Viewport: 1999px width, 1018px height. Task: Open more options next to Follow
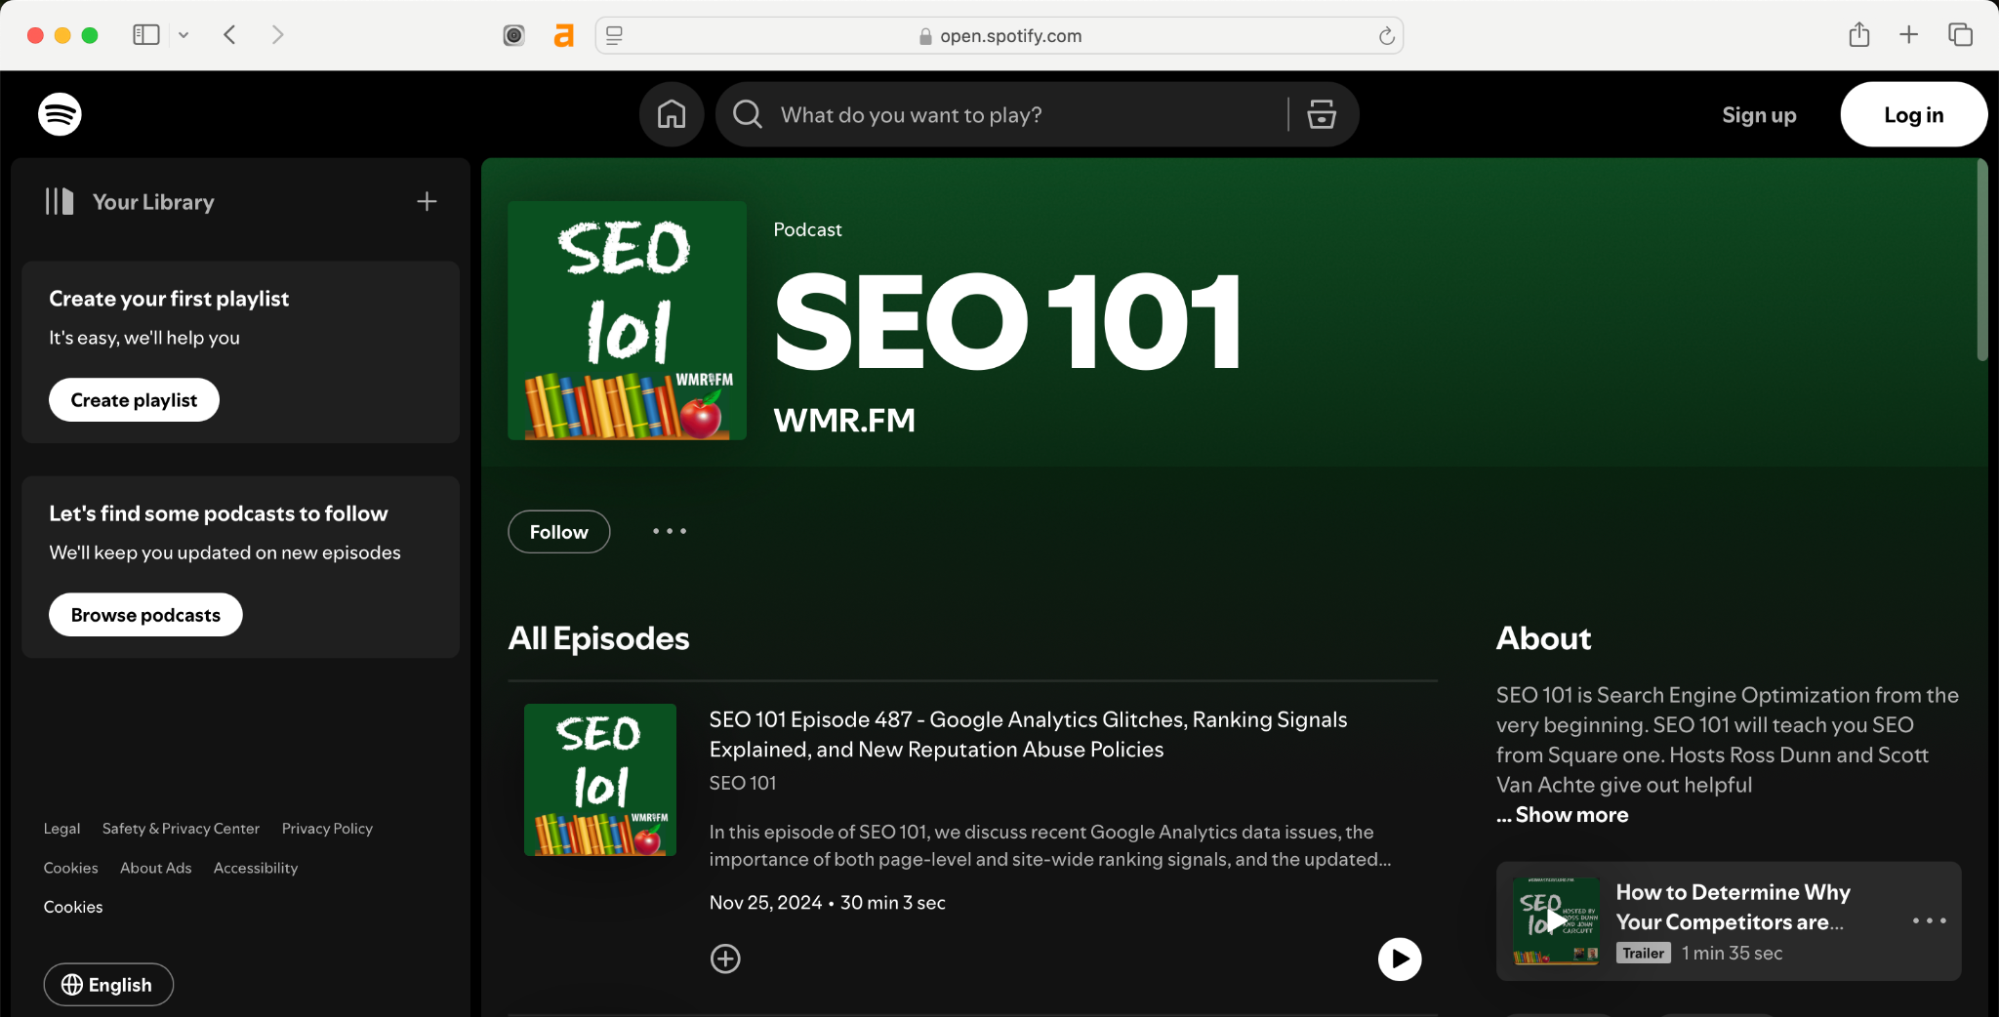point(670,531)
